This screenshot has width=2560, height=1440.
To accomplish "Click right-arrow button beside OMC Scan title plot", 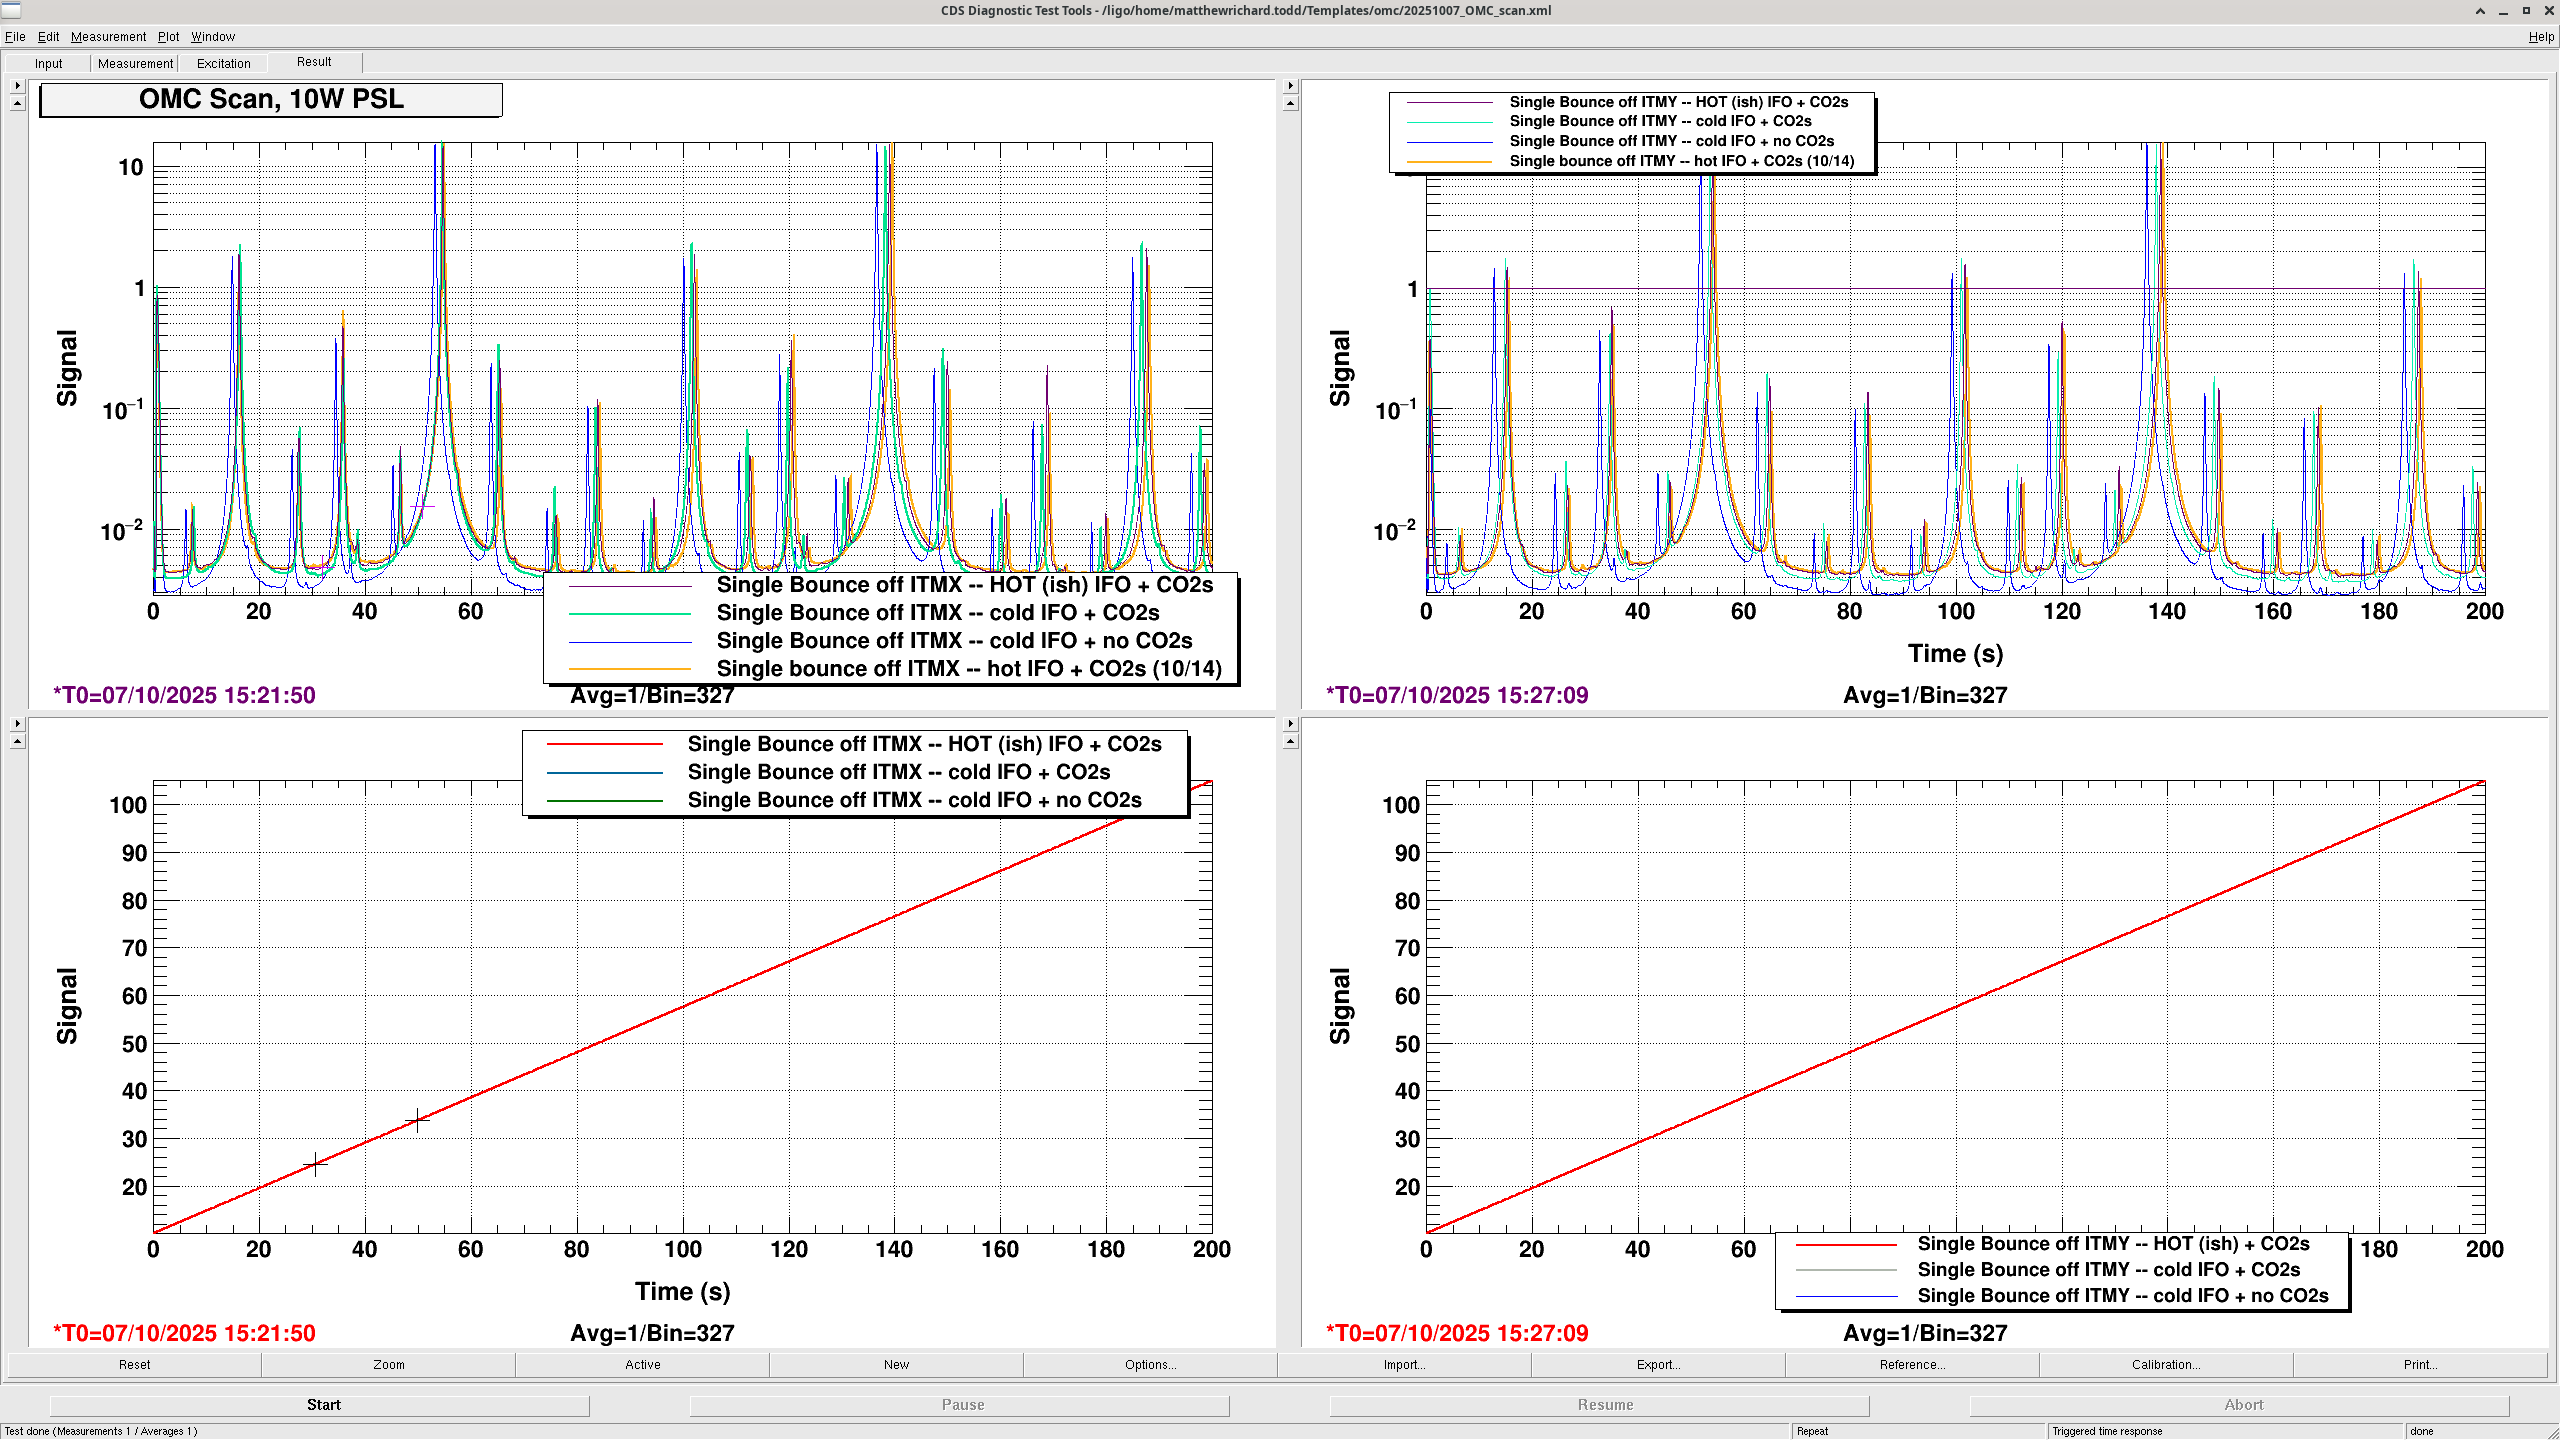I will click(x=17, y=86).
